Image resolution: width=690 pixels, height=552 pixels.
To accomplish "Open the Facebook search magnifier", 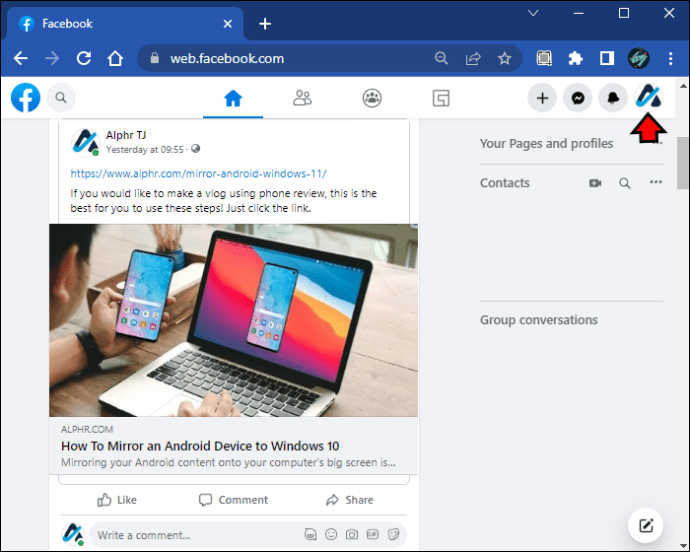I will pyautogui.click(x=61, y=98).
